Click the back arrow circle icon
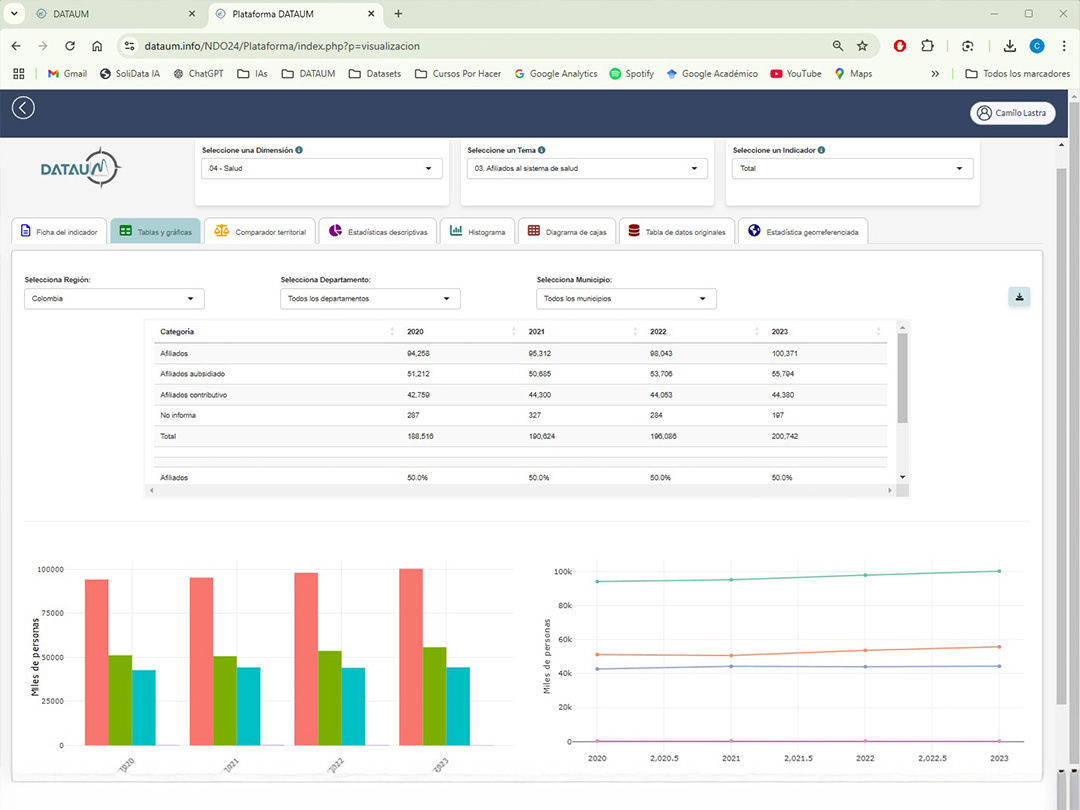 click(x=23, y=108)
